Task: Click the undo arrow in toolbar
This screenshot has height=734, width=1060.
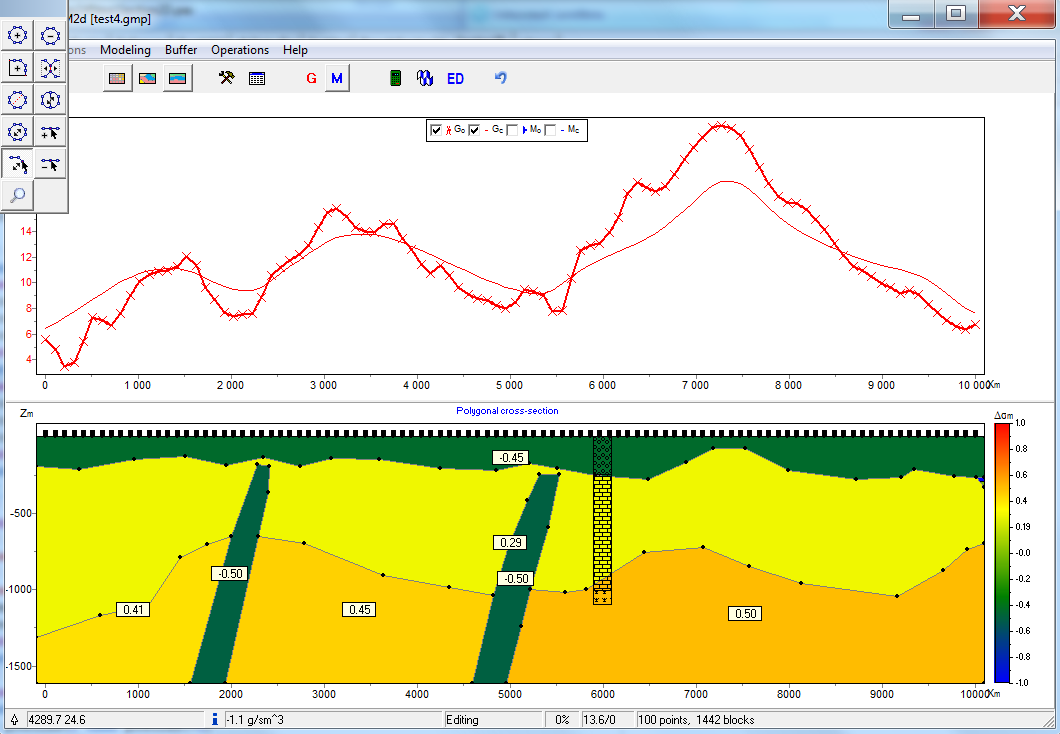Action: click(501, 78)
